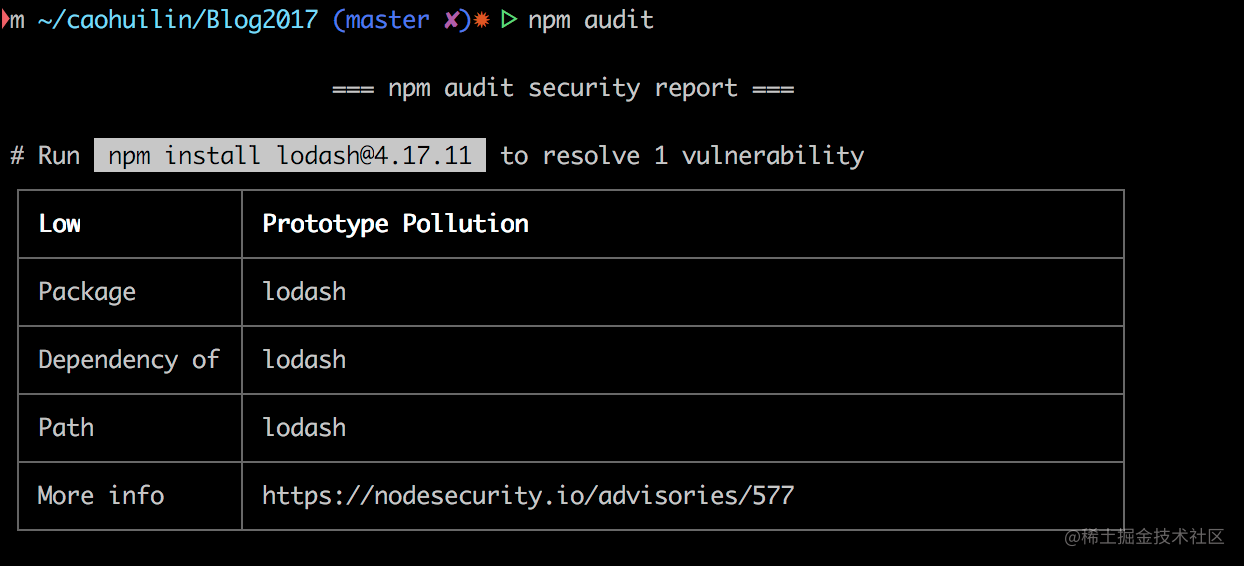
Task: Click the Package row label
Action: pos(87,292)
